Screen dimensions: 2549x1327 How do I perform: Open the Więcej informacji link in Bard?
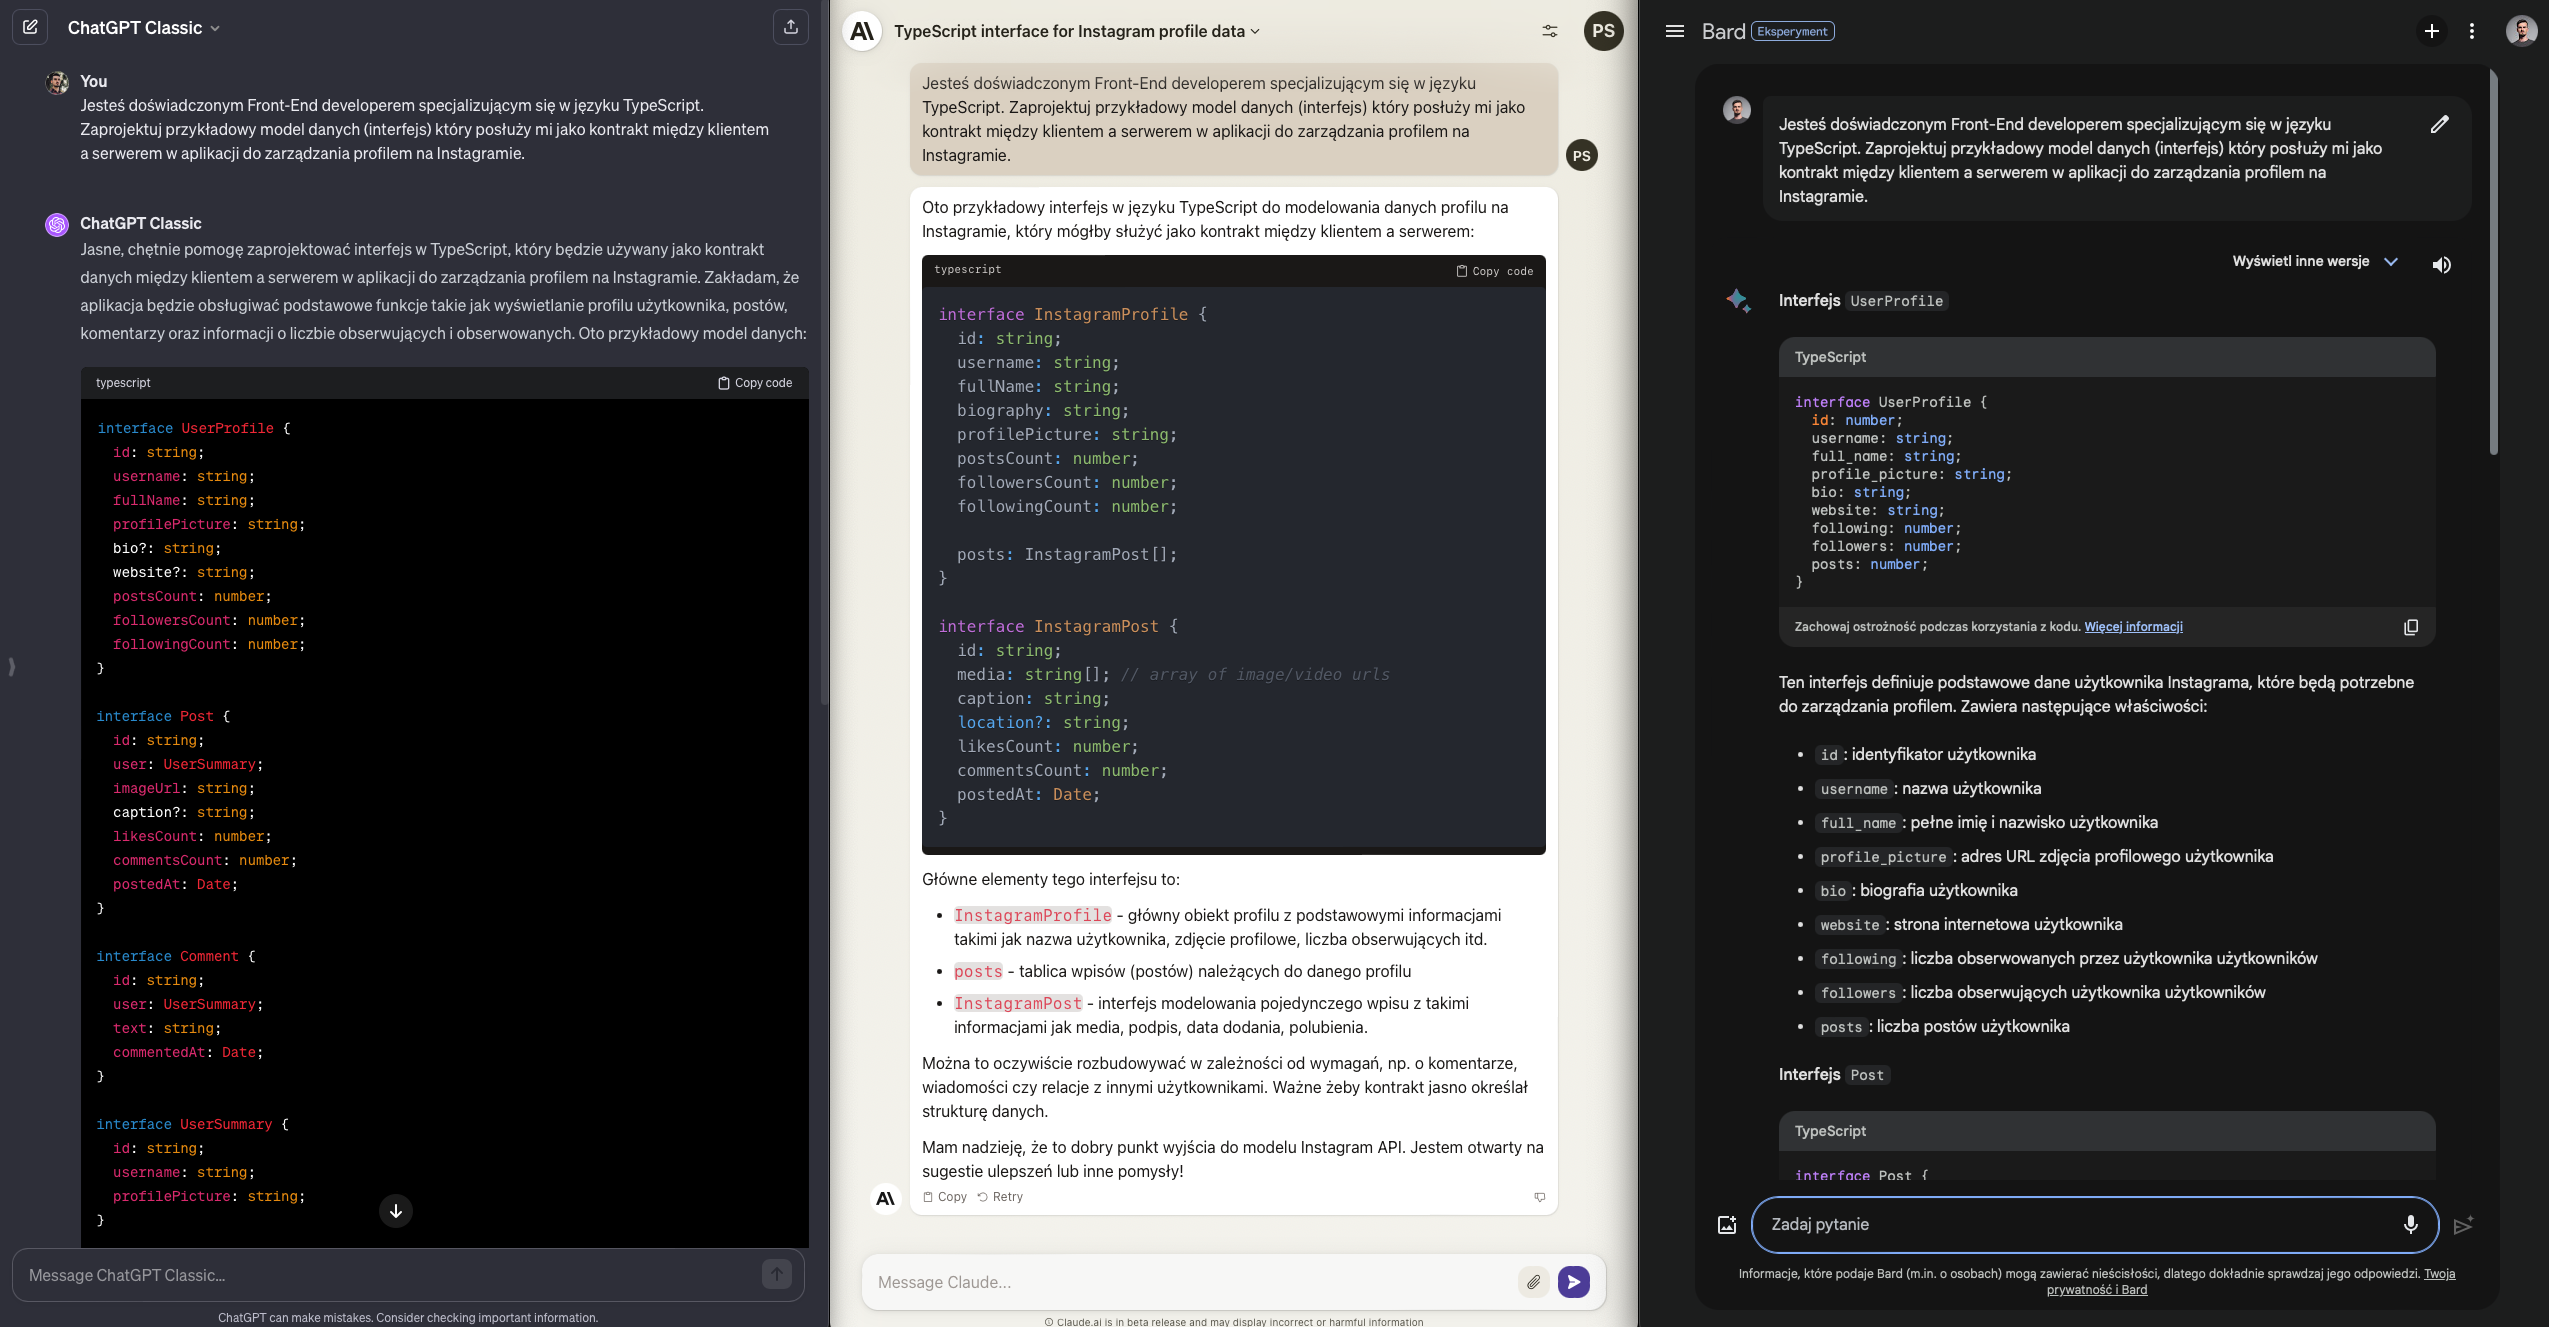click(2133, 627)
